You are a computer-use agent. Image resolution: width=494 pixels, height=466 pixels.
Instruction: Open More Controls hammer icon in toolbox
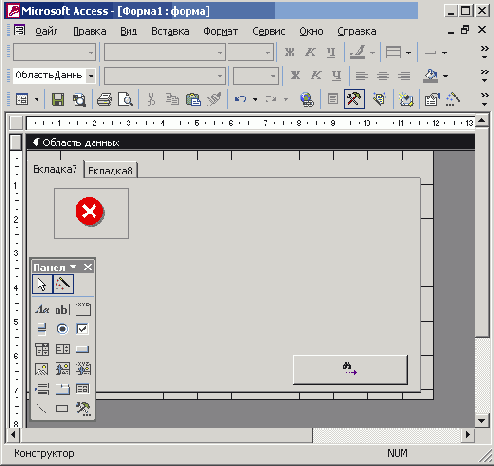coord(83,408)
